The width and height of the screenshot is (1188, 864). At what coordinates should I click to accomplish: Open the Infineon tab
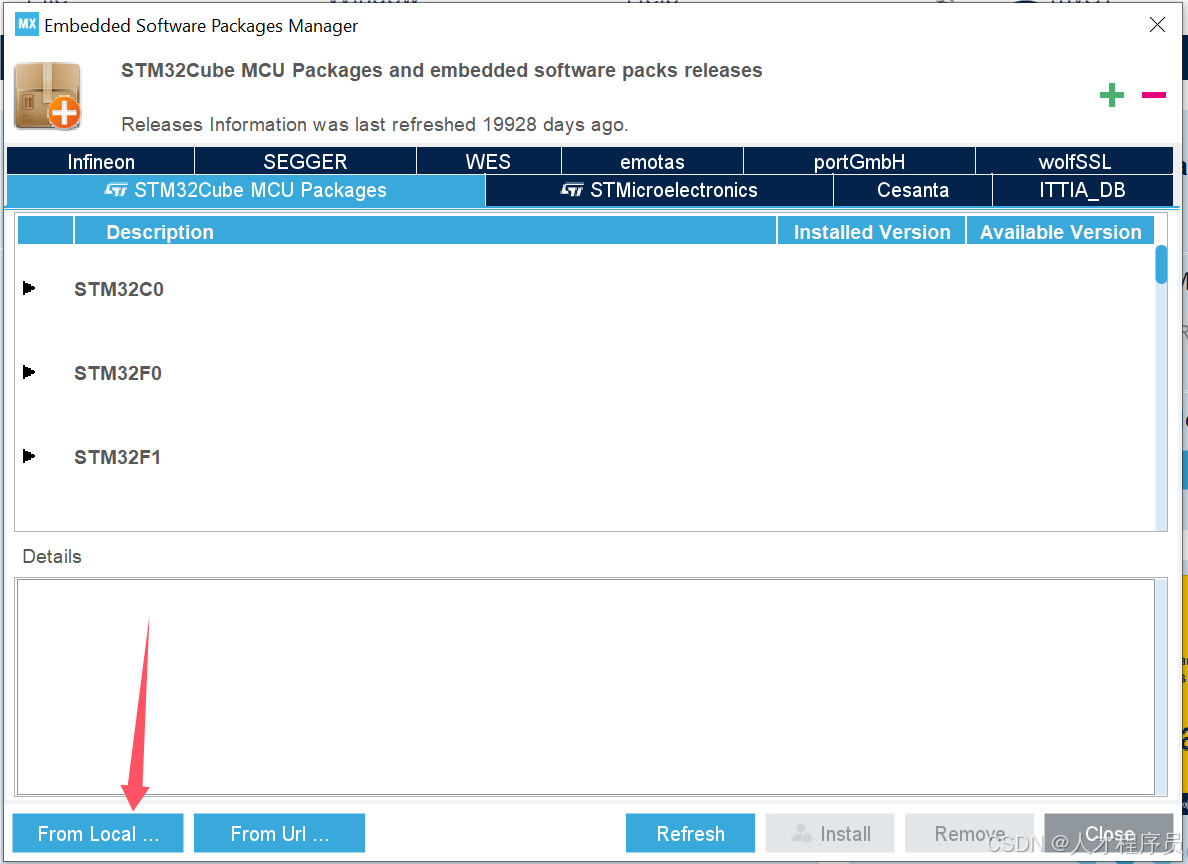[101, 161]
